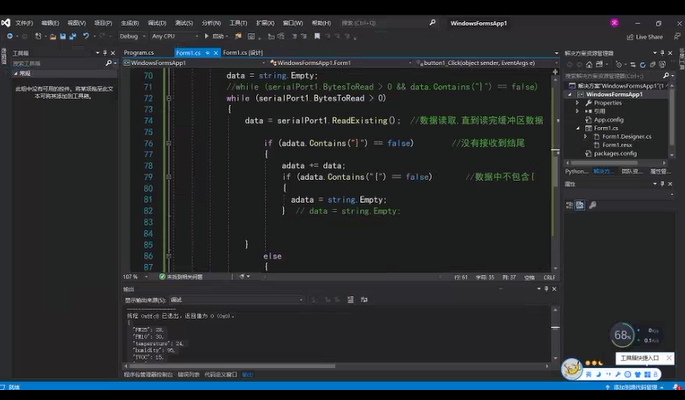Click the wrench Property Pages icon
The image size is (685, 400).
coord(592,205)
